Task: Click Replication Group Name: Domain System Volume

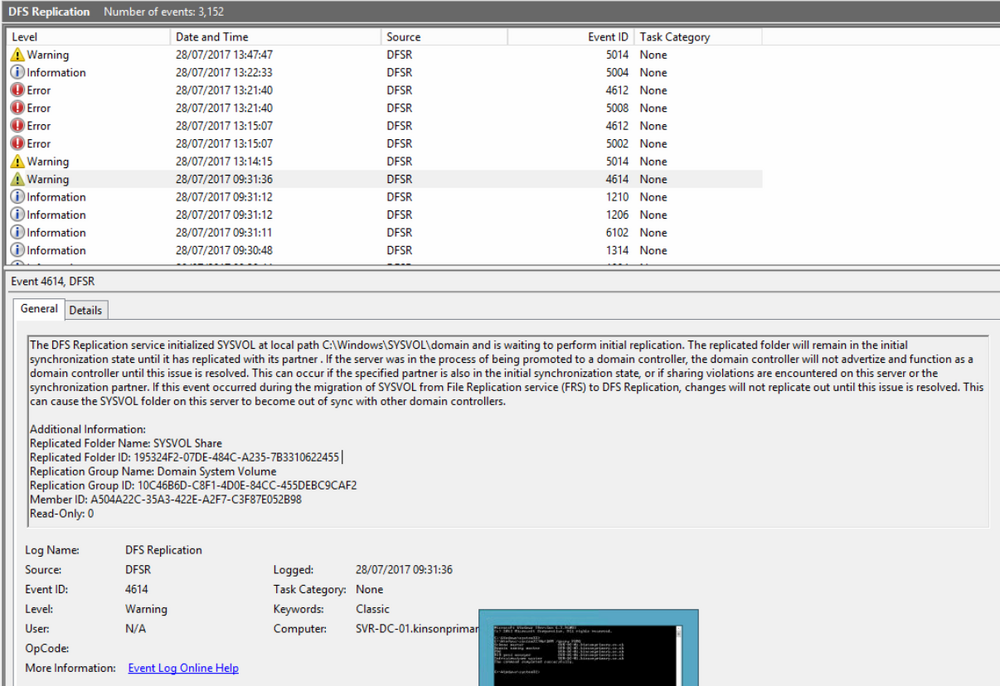Action: click(153, 471)
